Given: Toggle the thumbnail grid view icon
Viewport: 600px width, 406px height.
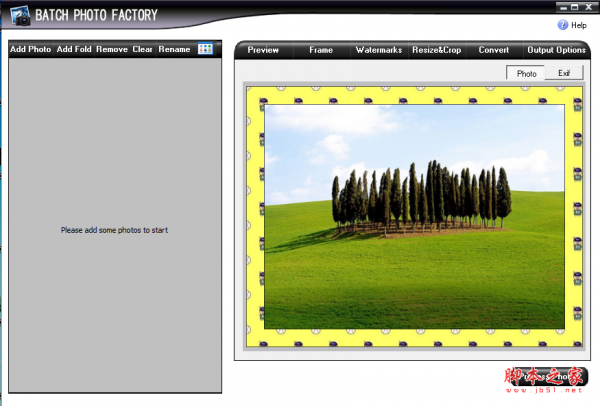Looking at the screenshot, I should click(205, 49).
